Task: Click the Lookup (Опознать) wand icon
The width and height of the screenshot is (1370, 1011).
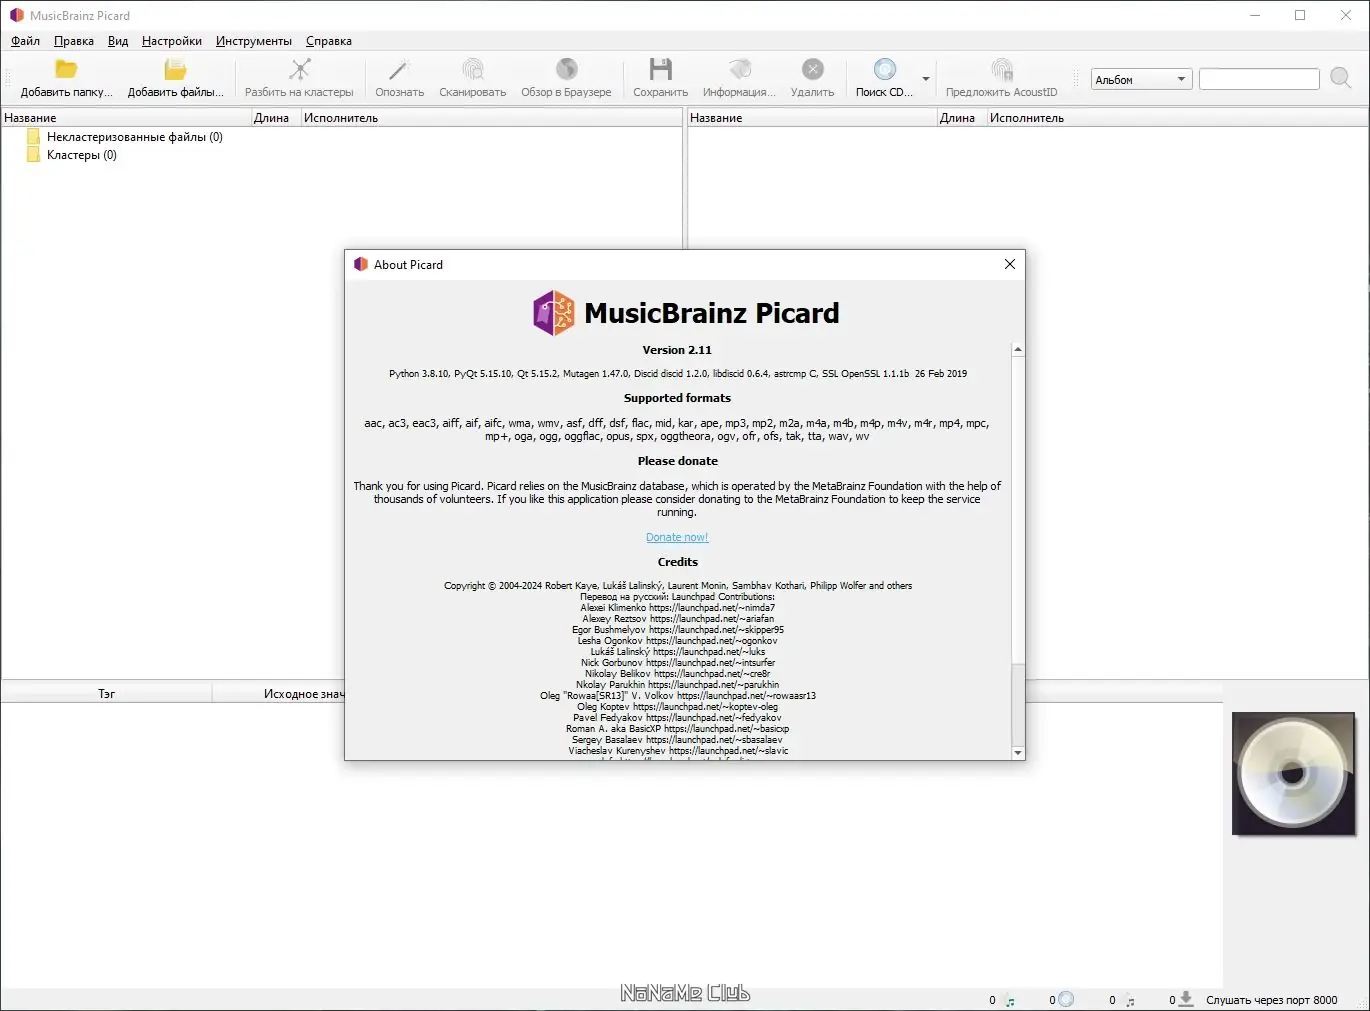Action: 399,69
